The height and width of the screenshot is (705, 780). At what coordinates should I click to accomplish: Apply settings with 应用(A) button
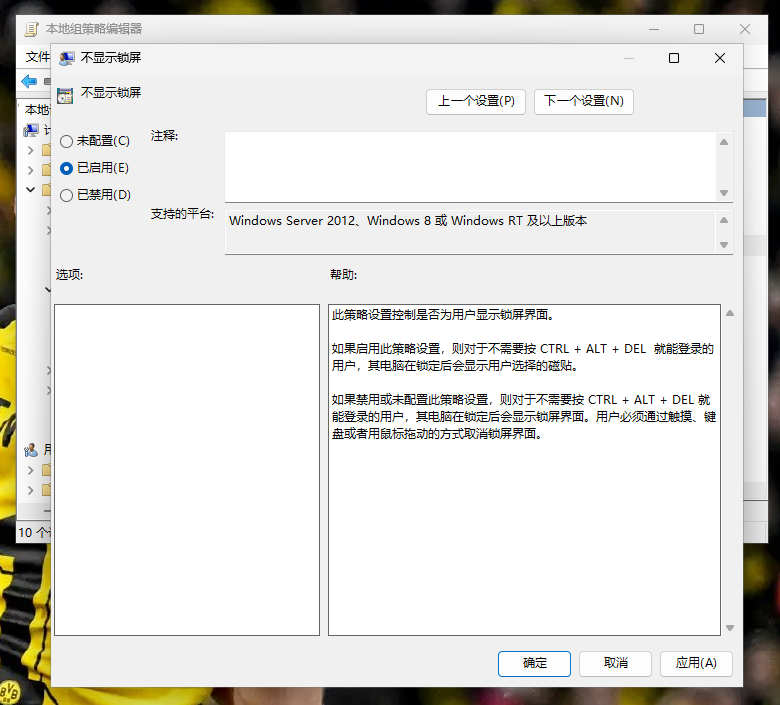coord(696,663)
